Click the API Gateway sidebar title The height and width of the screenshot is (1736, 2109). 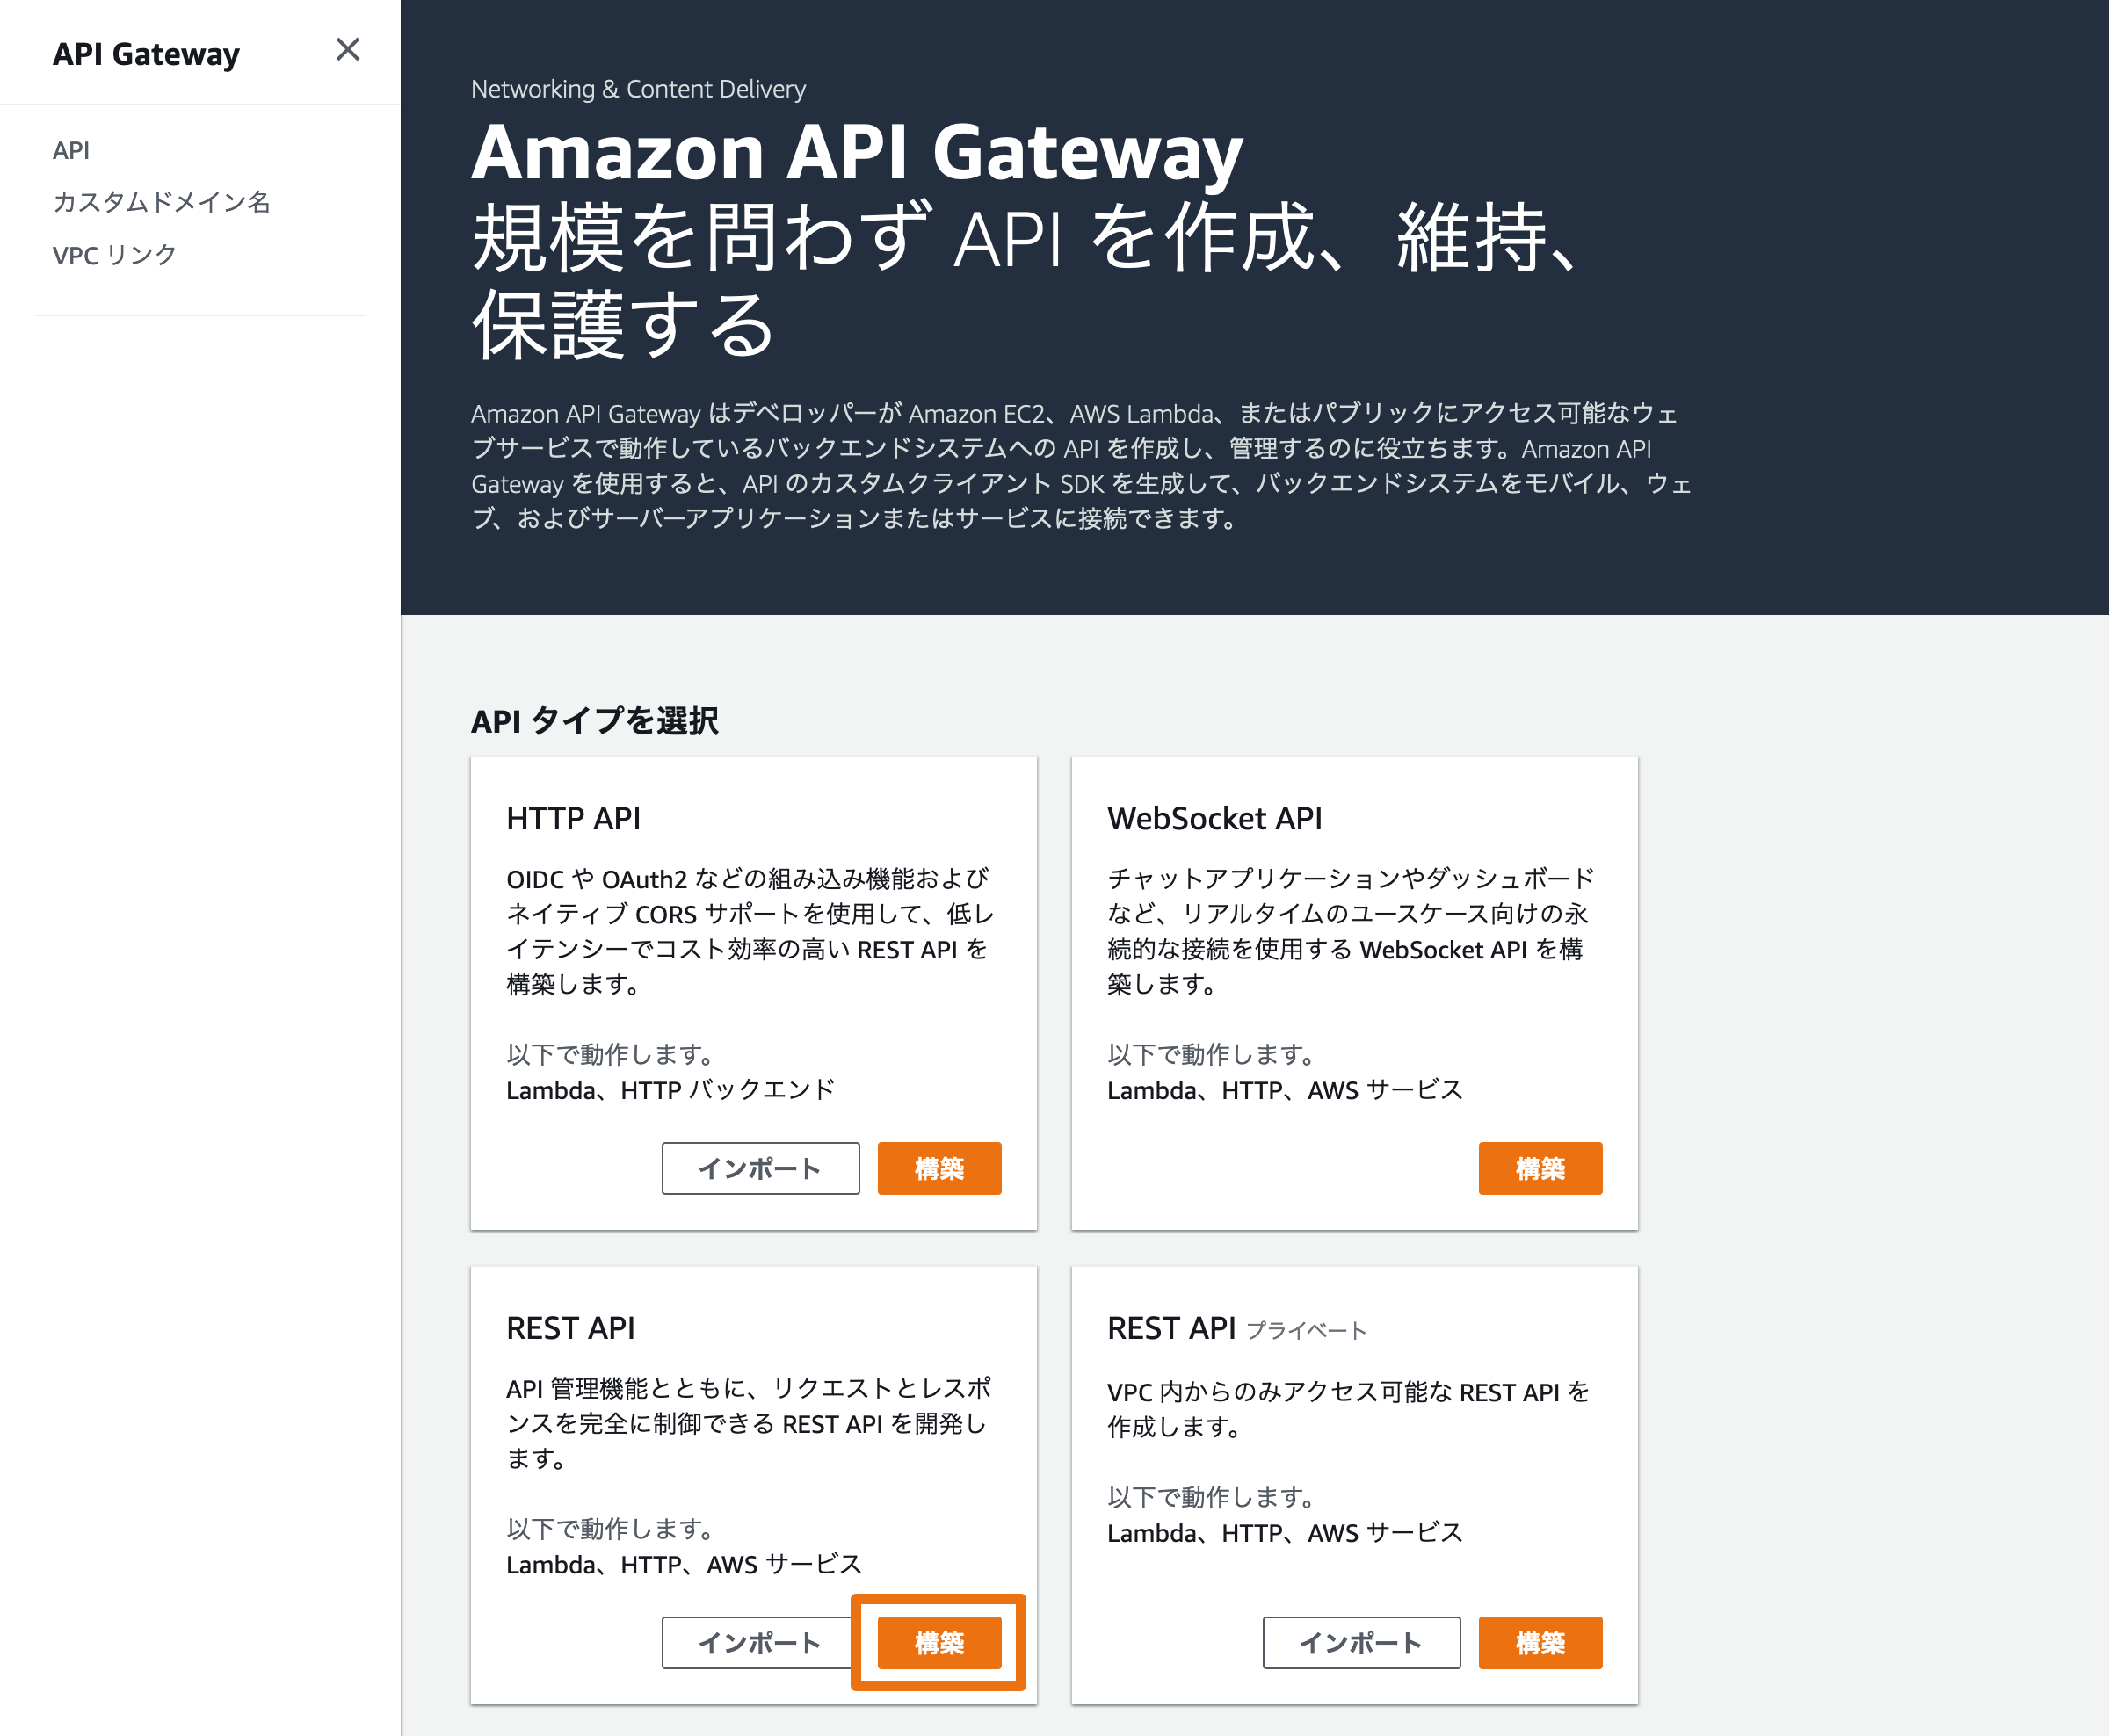[x=146, y=54]
